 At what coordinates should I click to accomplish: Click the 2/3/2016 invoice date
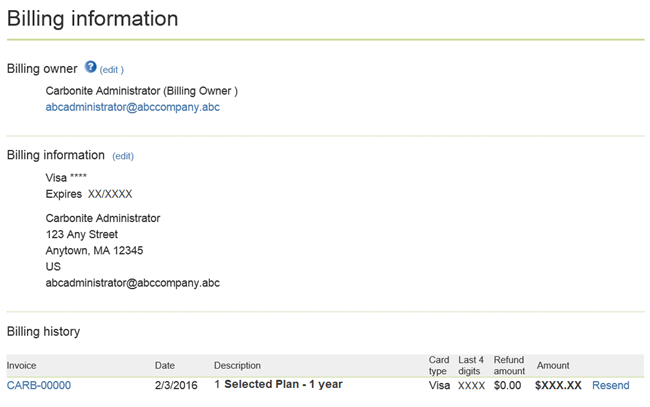point(175,385)
